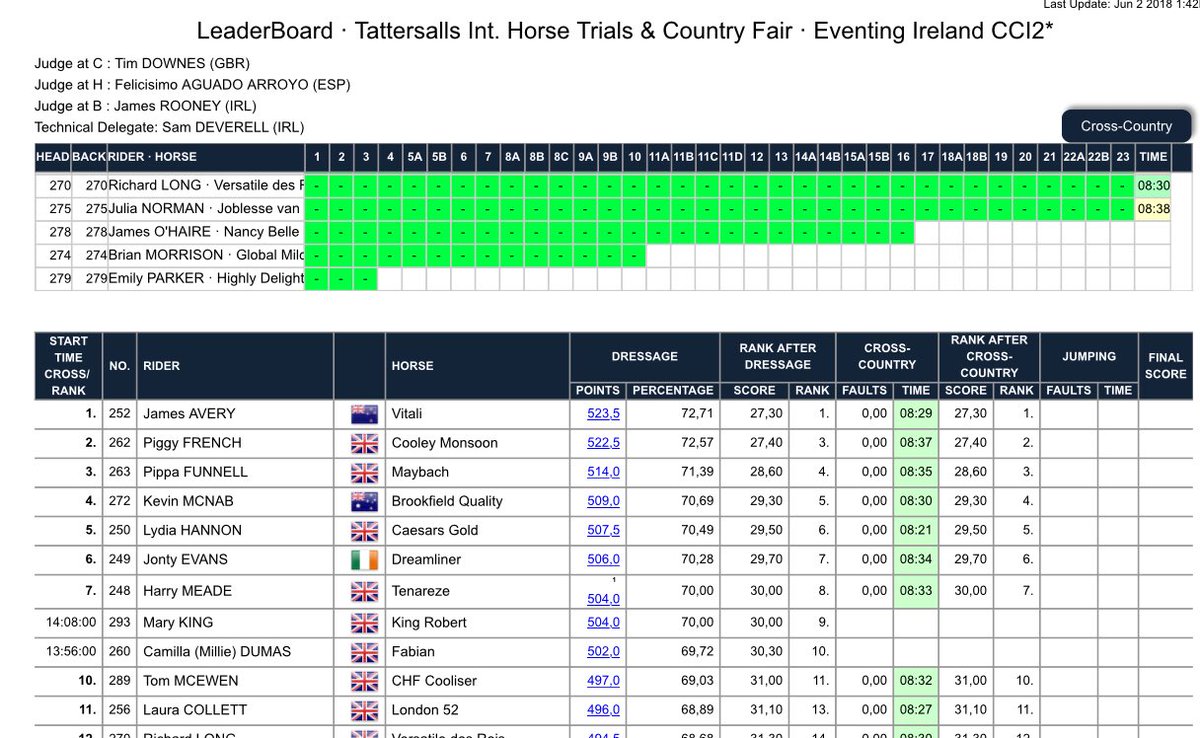The height and width of the screenshot is (738, 1200).
Task: Open dressage points link 522,5
Action: click(603, 442)
